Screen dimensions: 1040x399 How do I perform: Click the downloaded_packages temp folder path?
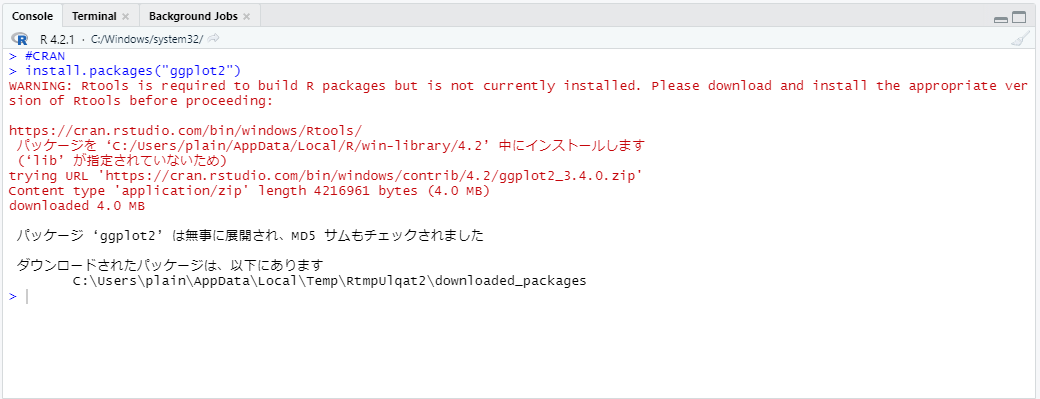click(330, 281)
